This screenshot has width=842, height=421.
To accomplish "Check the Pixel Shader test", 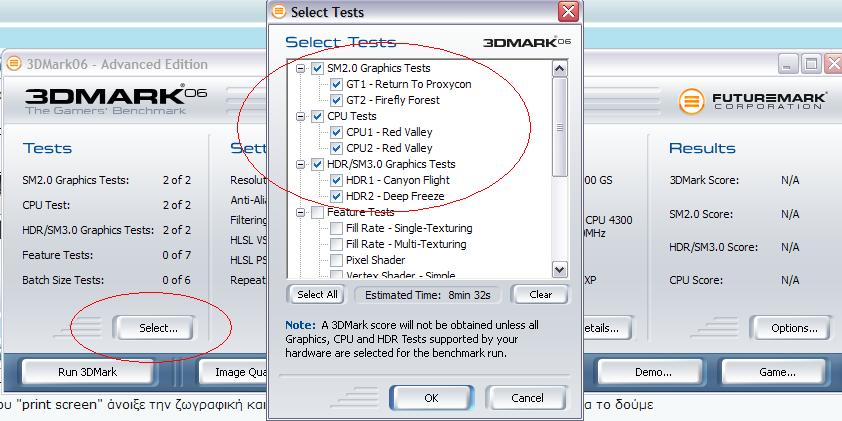I will [336, 260].
